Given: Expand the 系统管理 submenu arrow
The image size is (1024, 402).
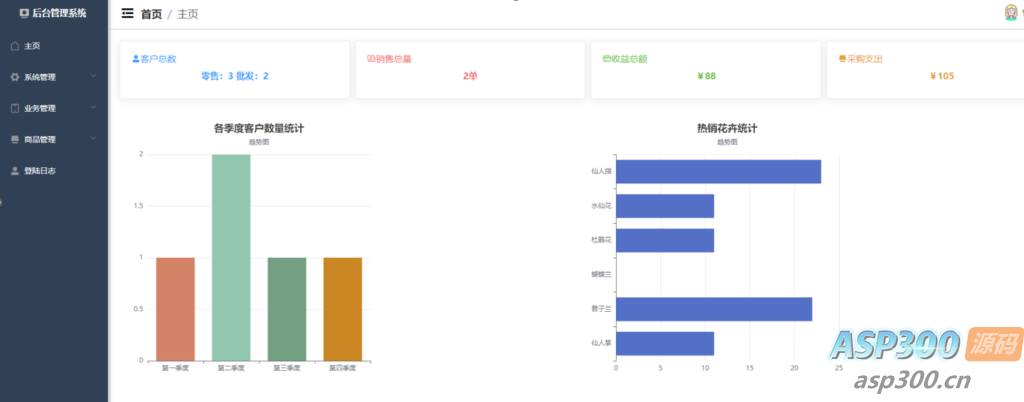Looking at the screenshot, I should pos(93,76).
